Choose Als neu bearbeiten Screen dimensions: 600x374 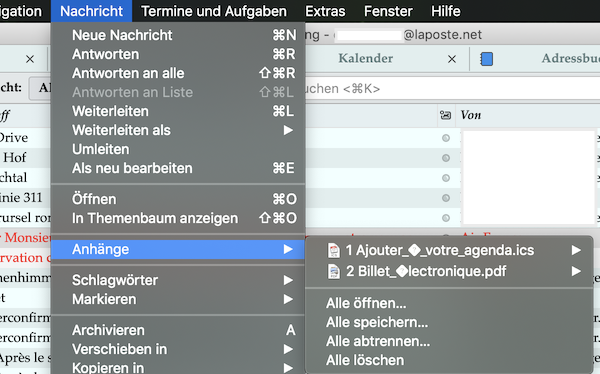pos(178,168)
